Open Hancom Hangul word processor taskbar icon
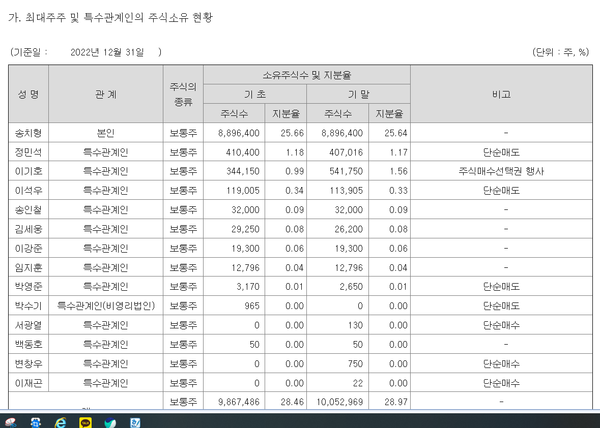The width and height of the screenshot is (600, 428). coord(135,423)
